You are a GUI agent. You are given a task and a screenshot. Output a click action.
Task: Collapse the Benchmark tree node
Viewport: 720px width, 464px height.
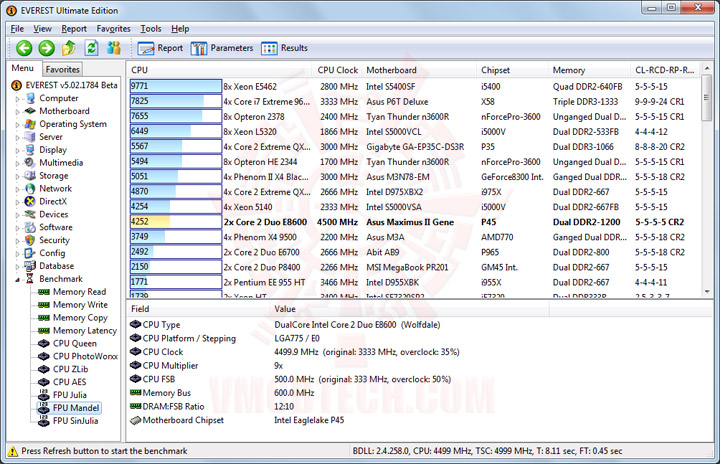[x=17, y=279]
